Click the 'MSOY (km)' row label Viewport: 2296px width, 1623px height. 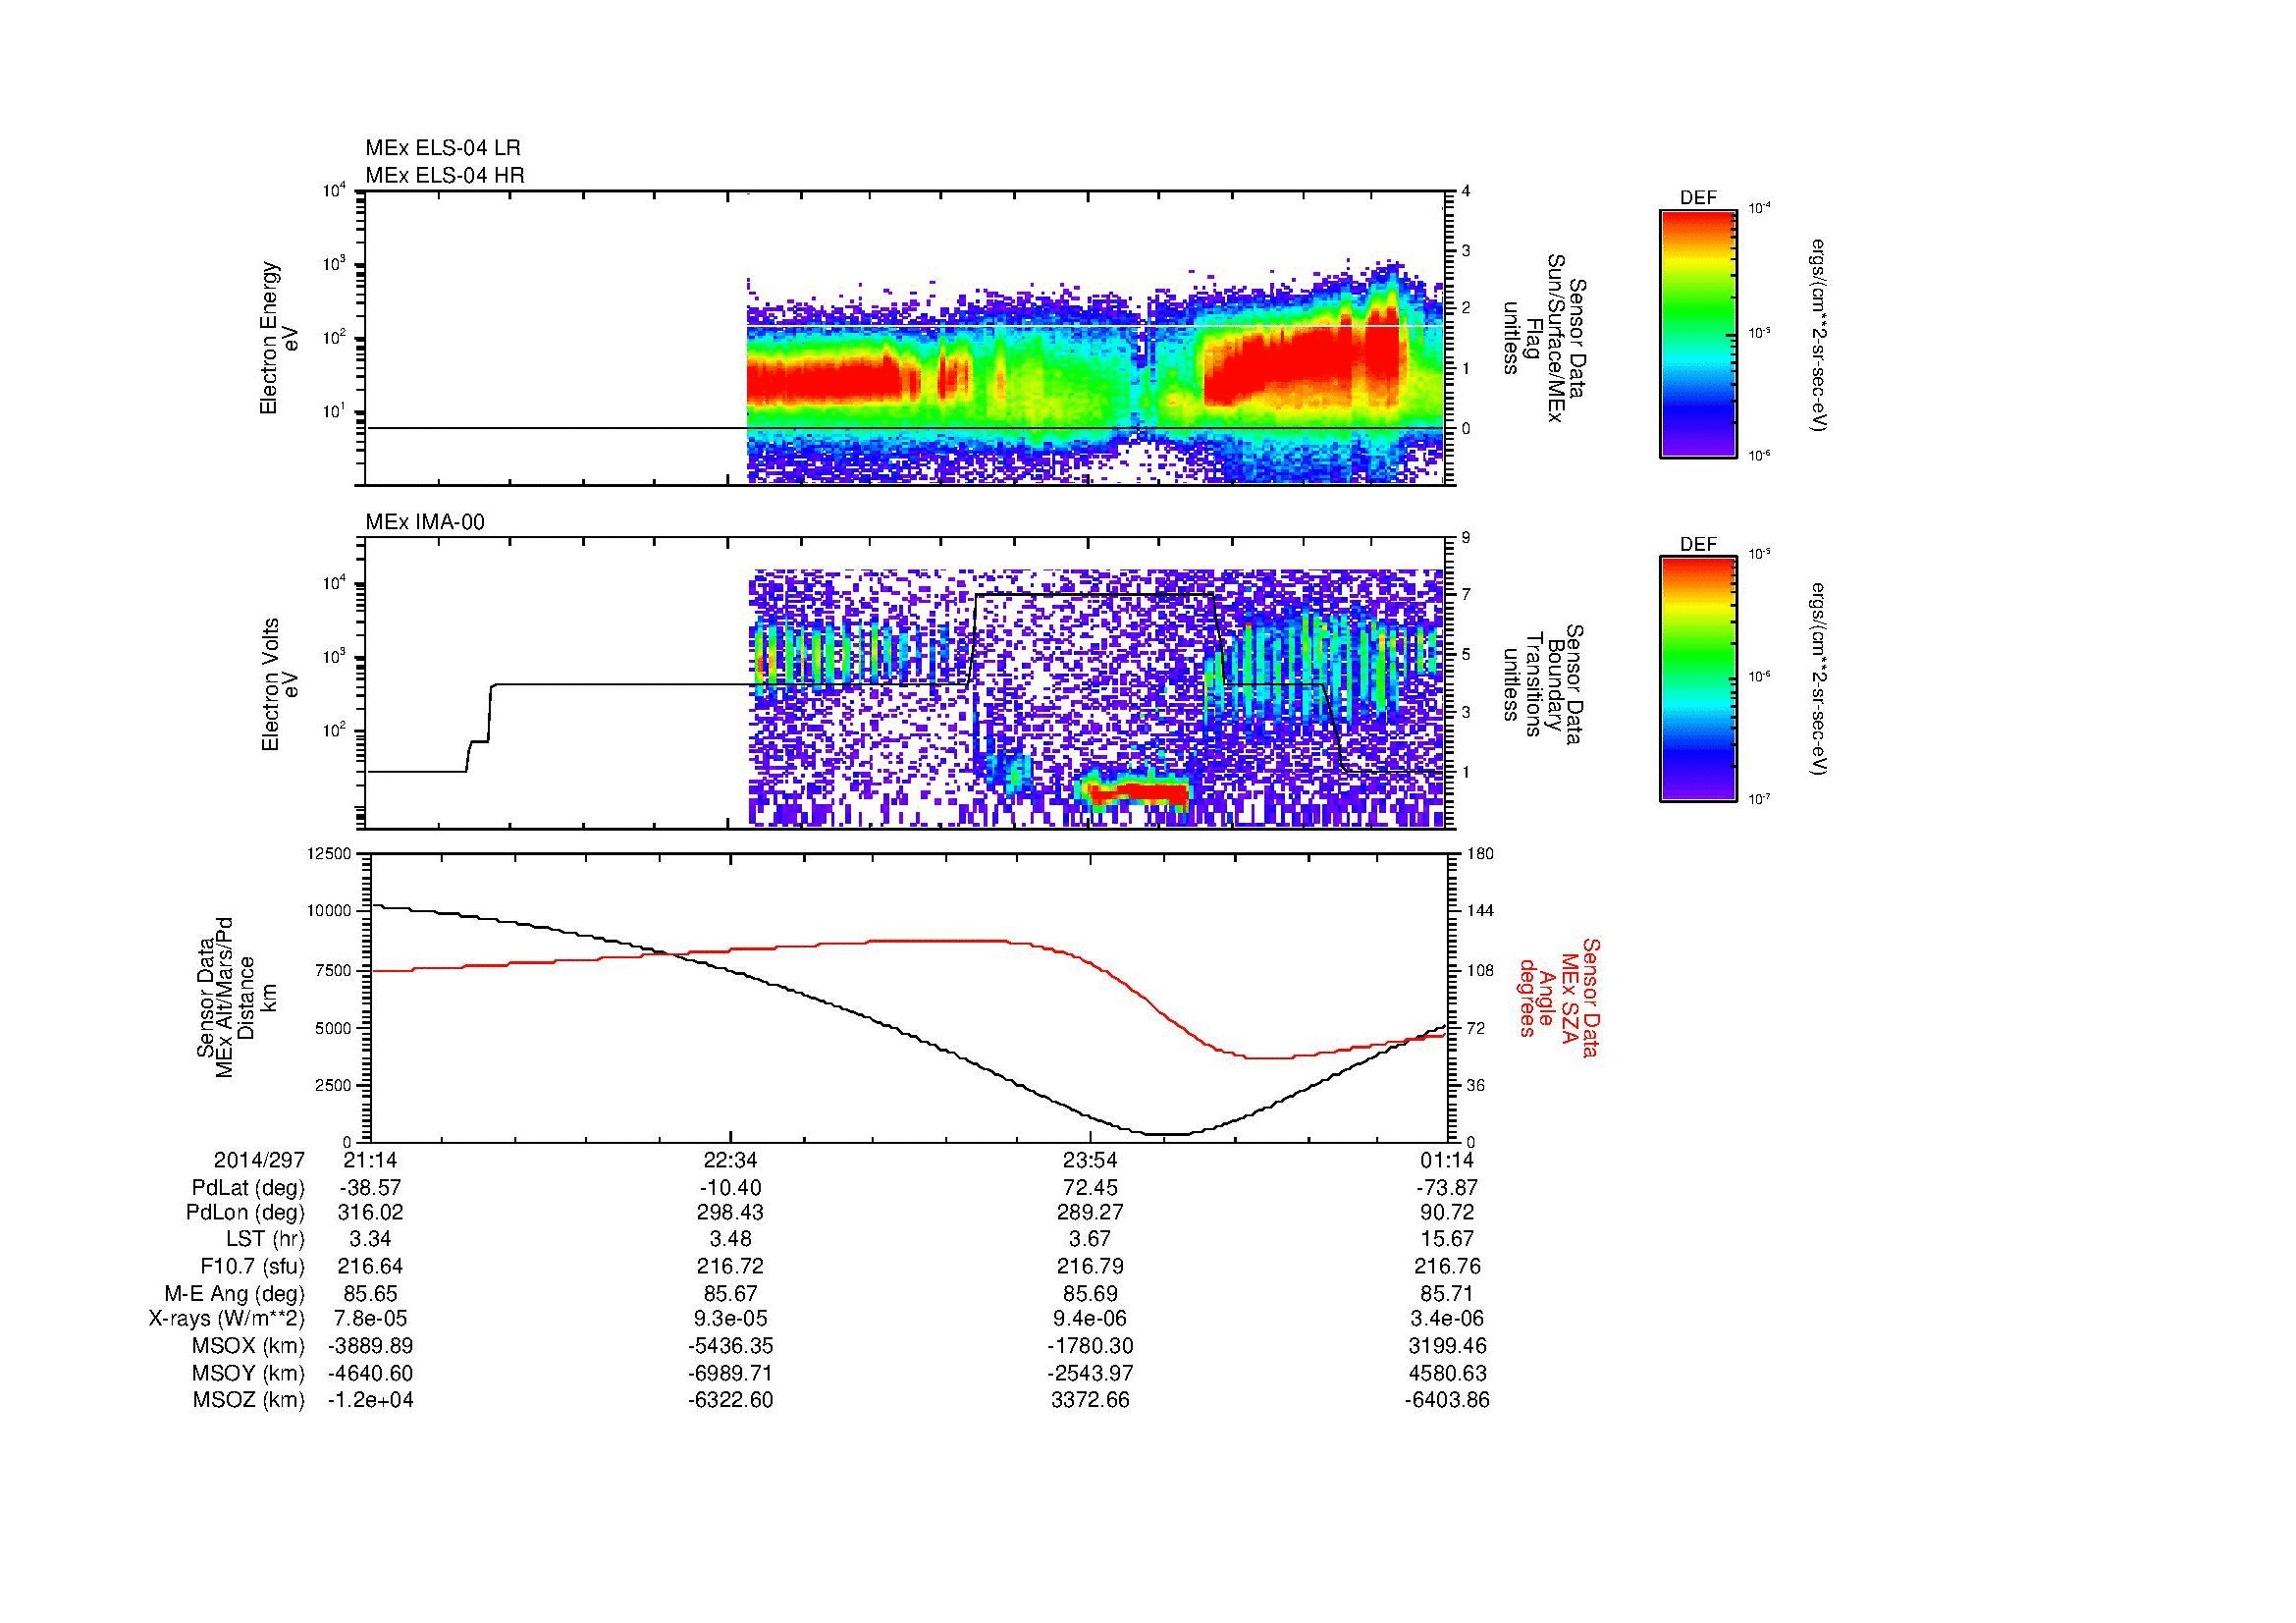click(249, 1373)
